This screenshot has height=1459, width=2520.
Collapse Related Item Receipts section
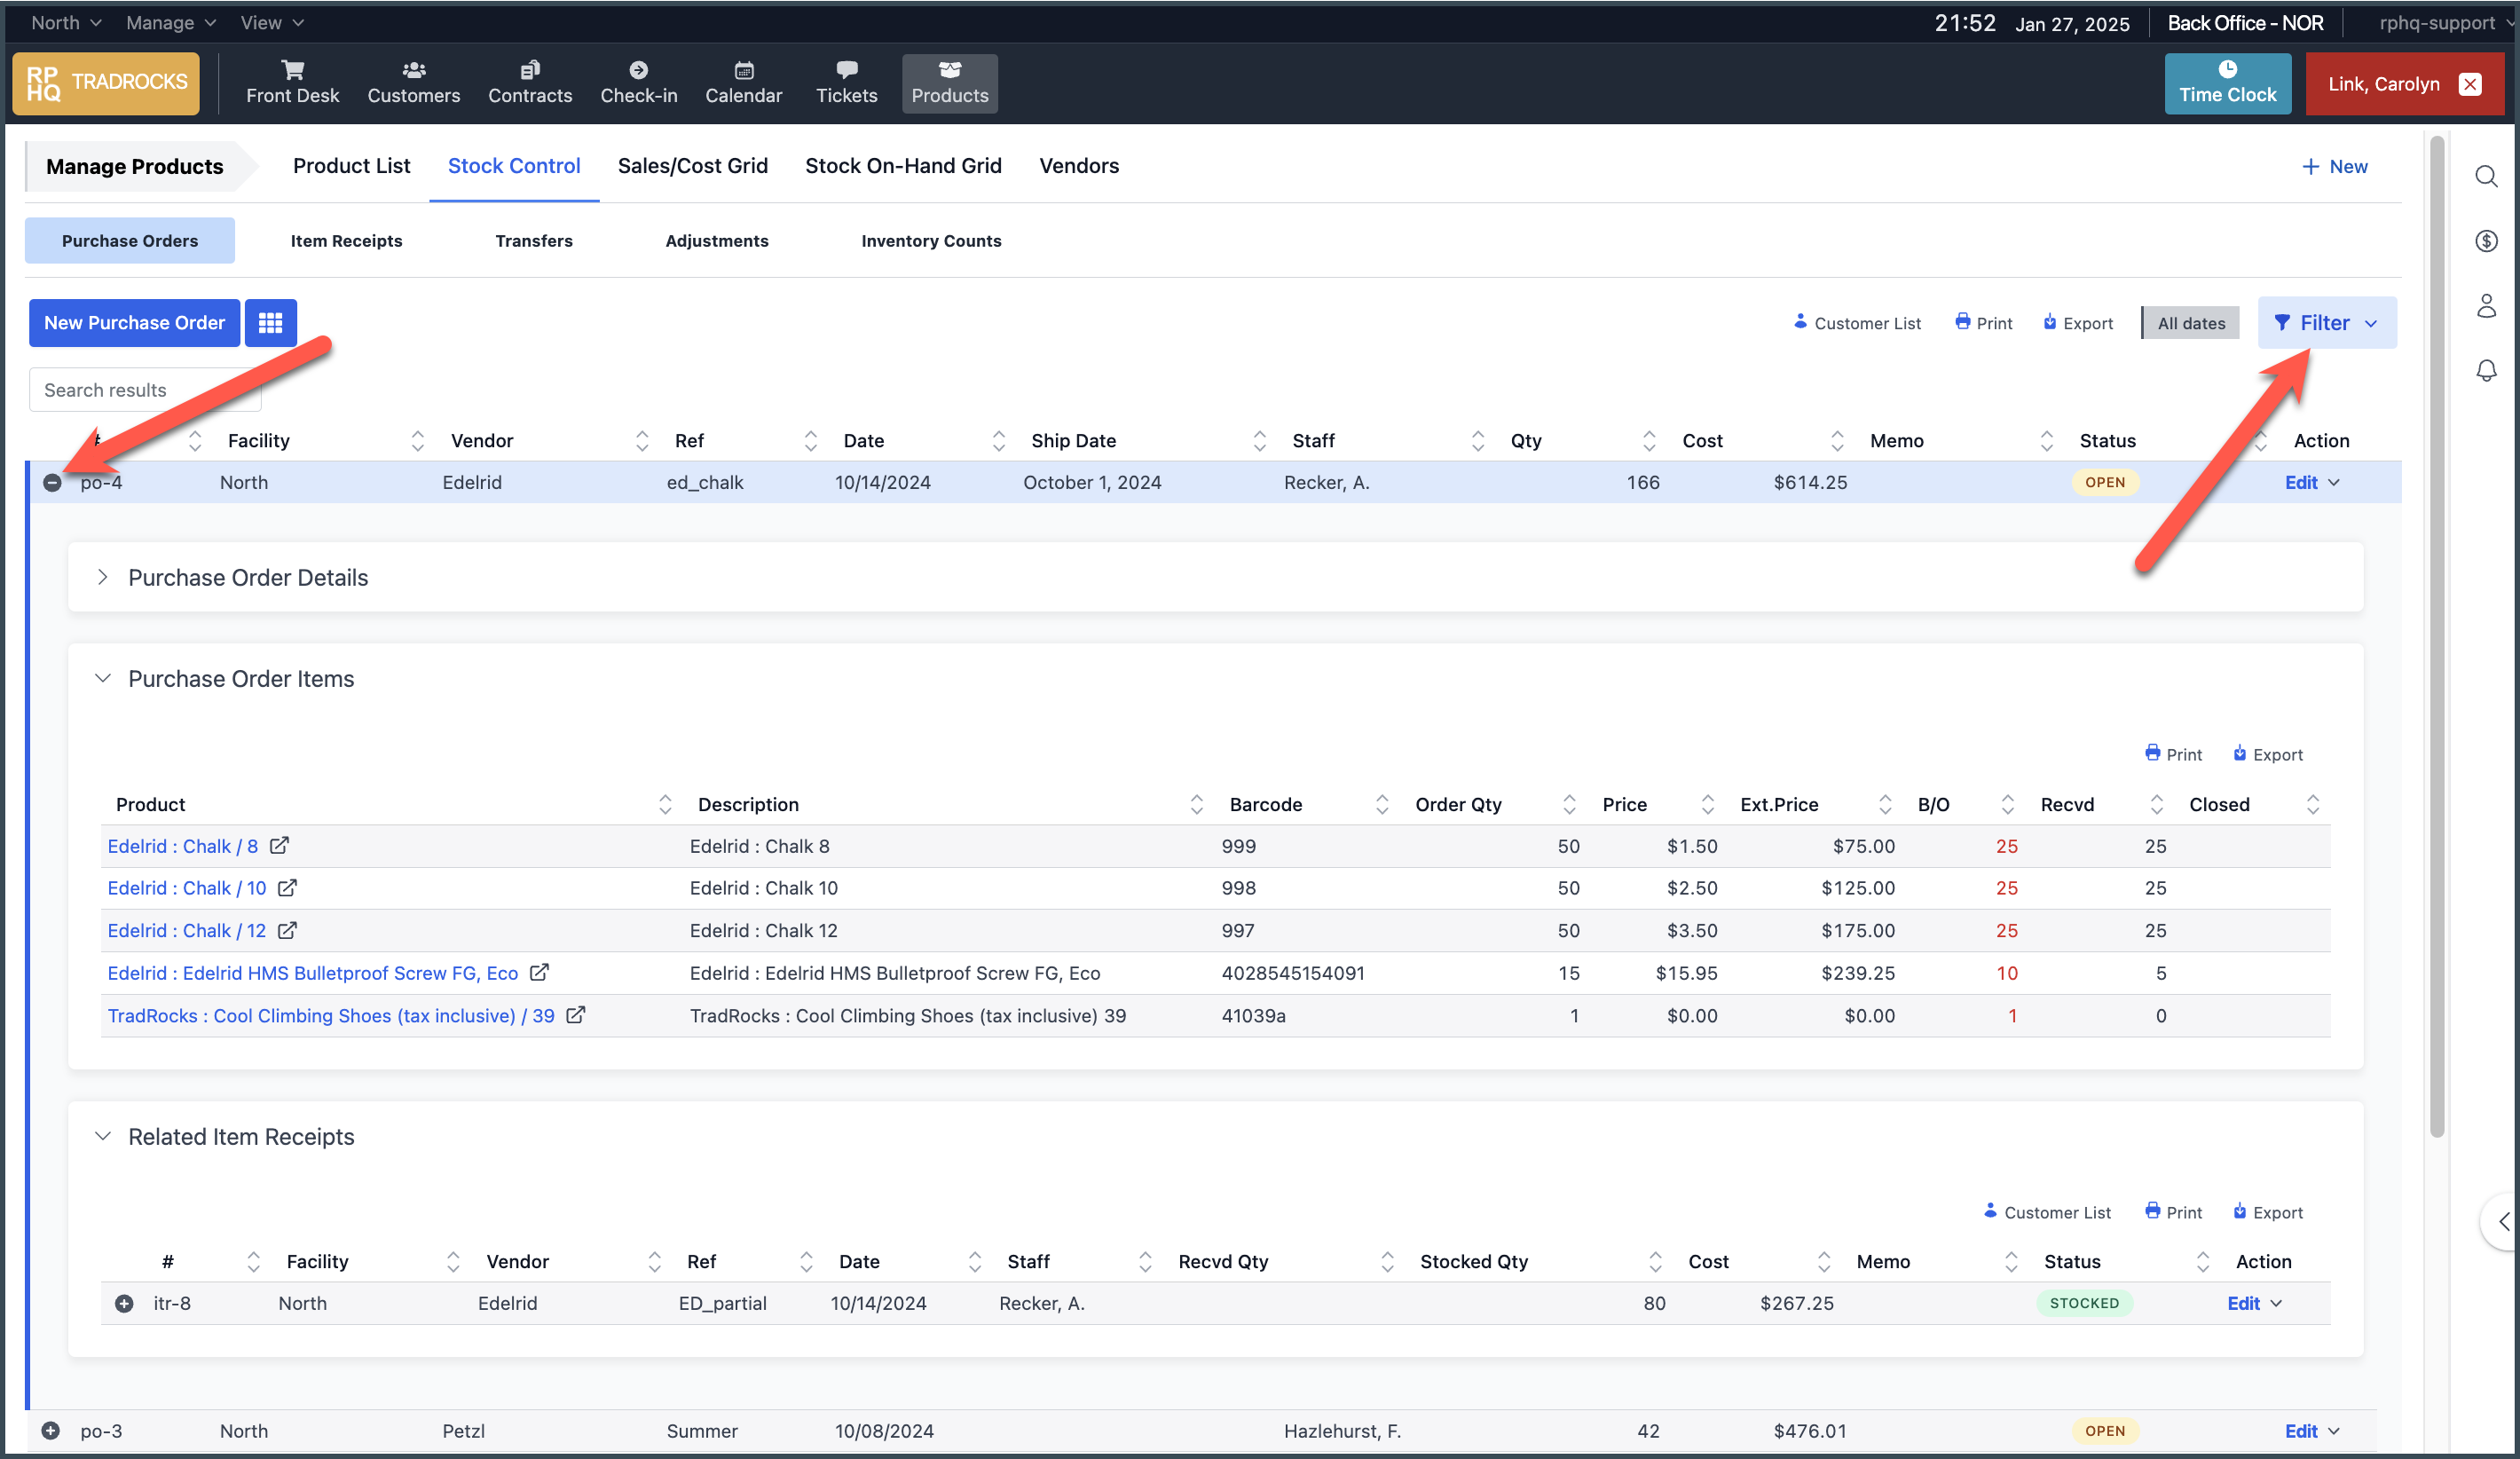[102, 1136]
